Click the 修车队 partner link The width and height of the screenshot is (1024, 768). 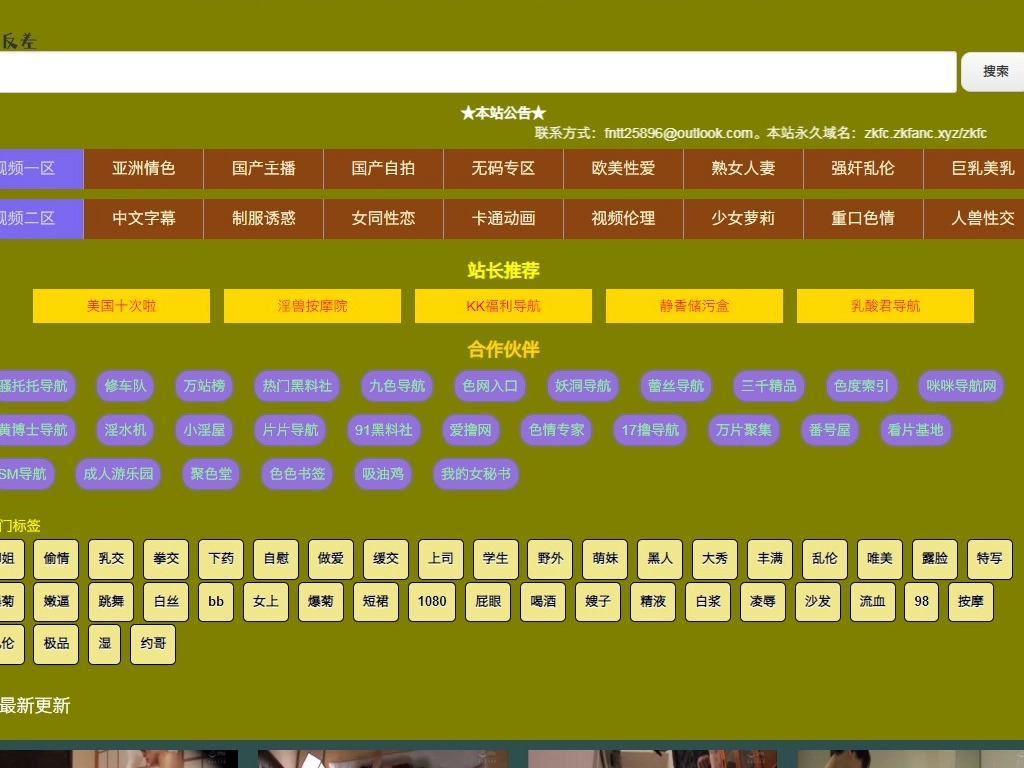125,386
